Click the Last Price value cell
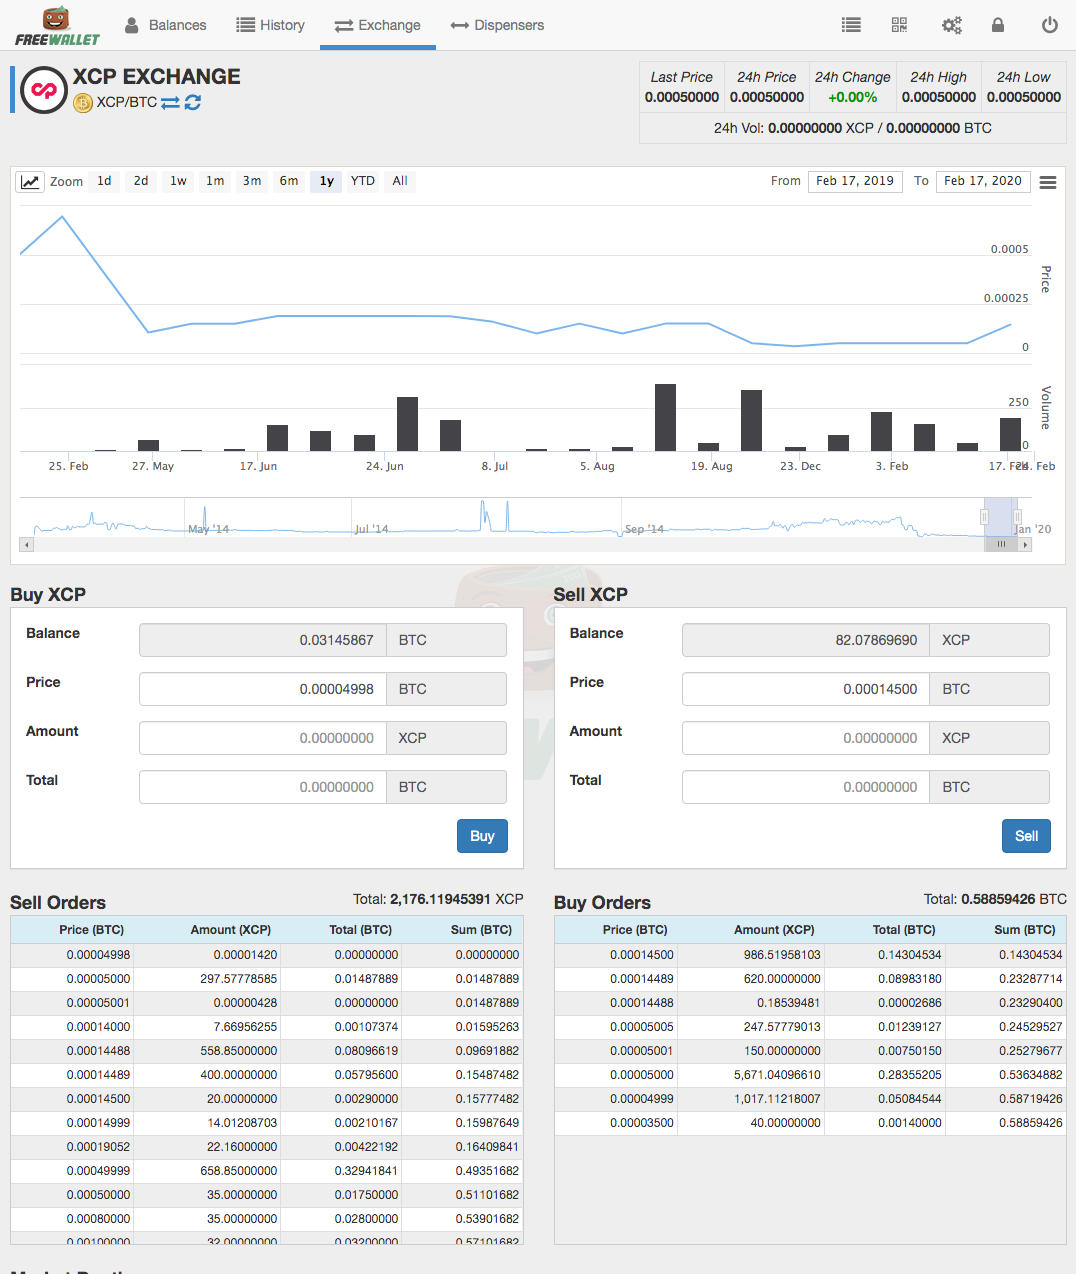This screenshot has height=1274, width=1076. 682,97
